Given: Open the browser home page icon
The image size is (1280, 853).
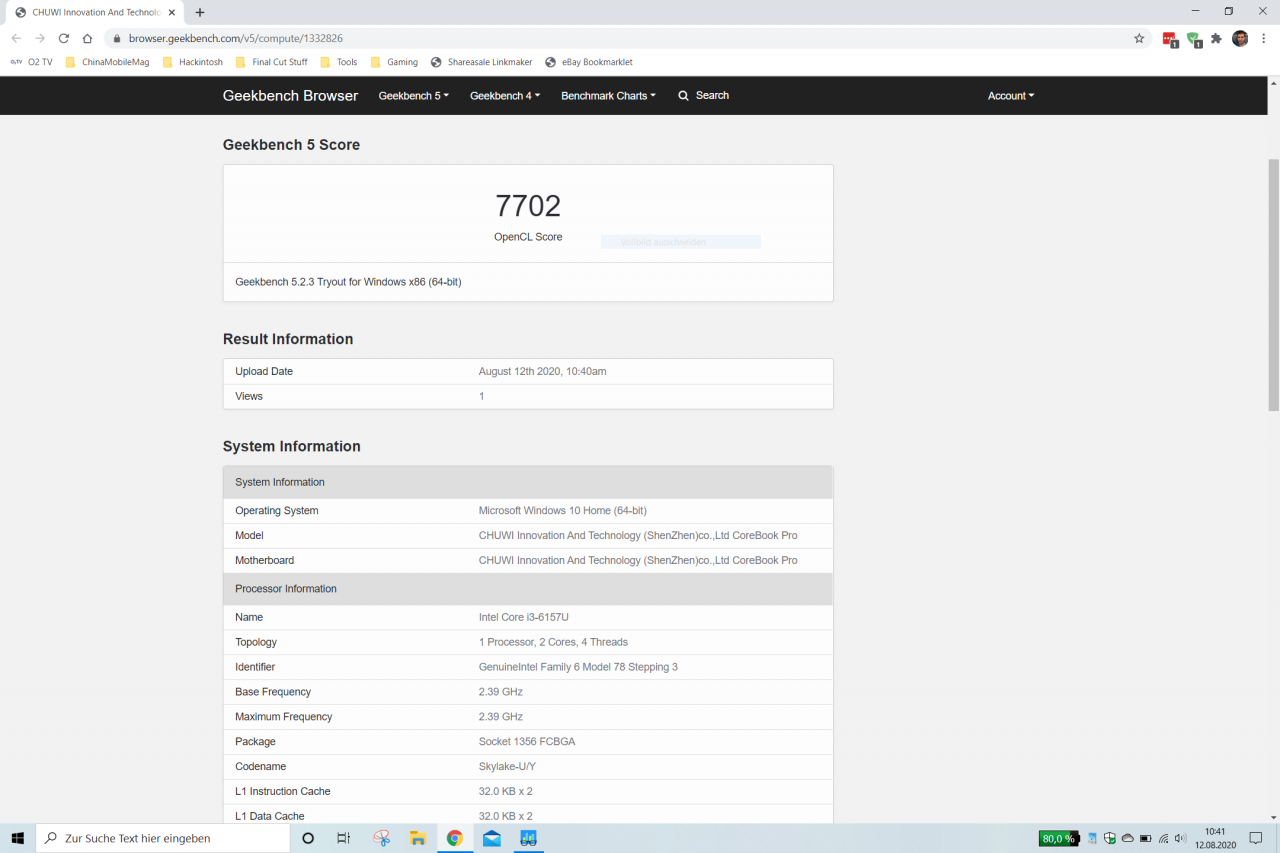Looking at the screenshot, I should [x=88, y=38].
